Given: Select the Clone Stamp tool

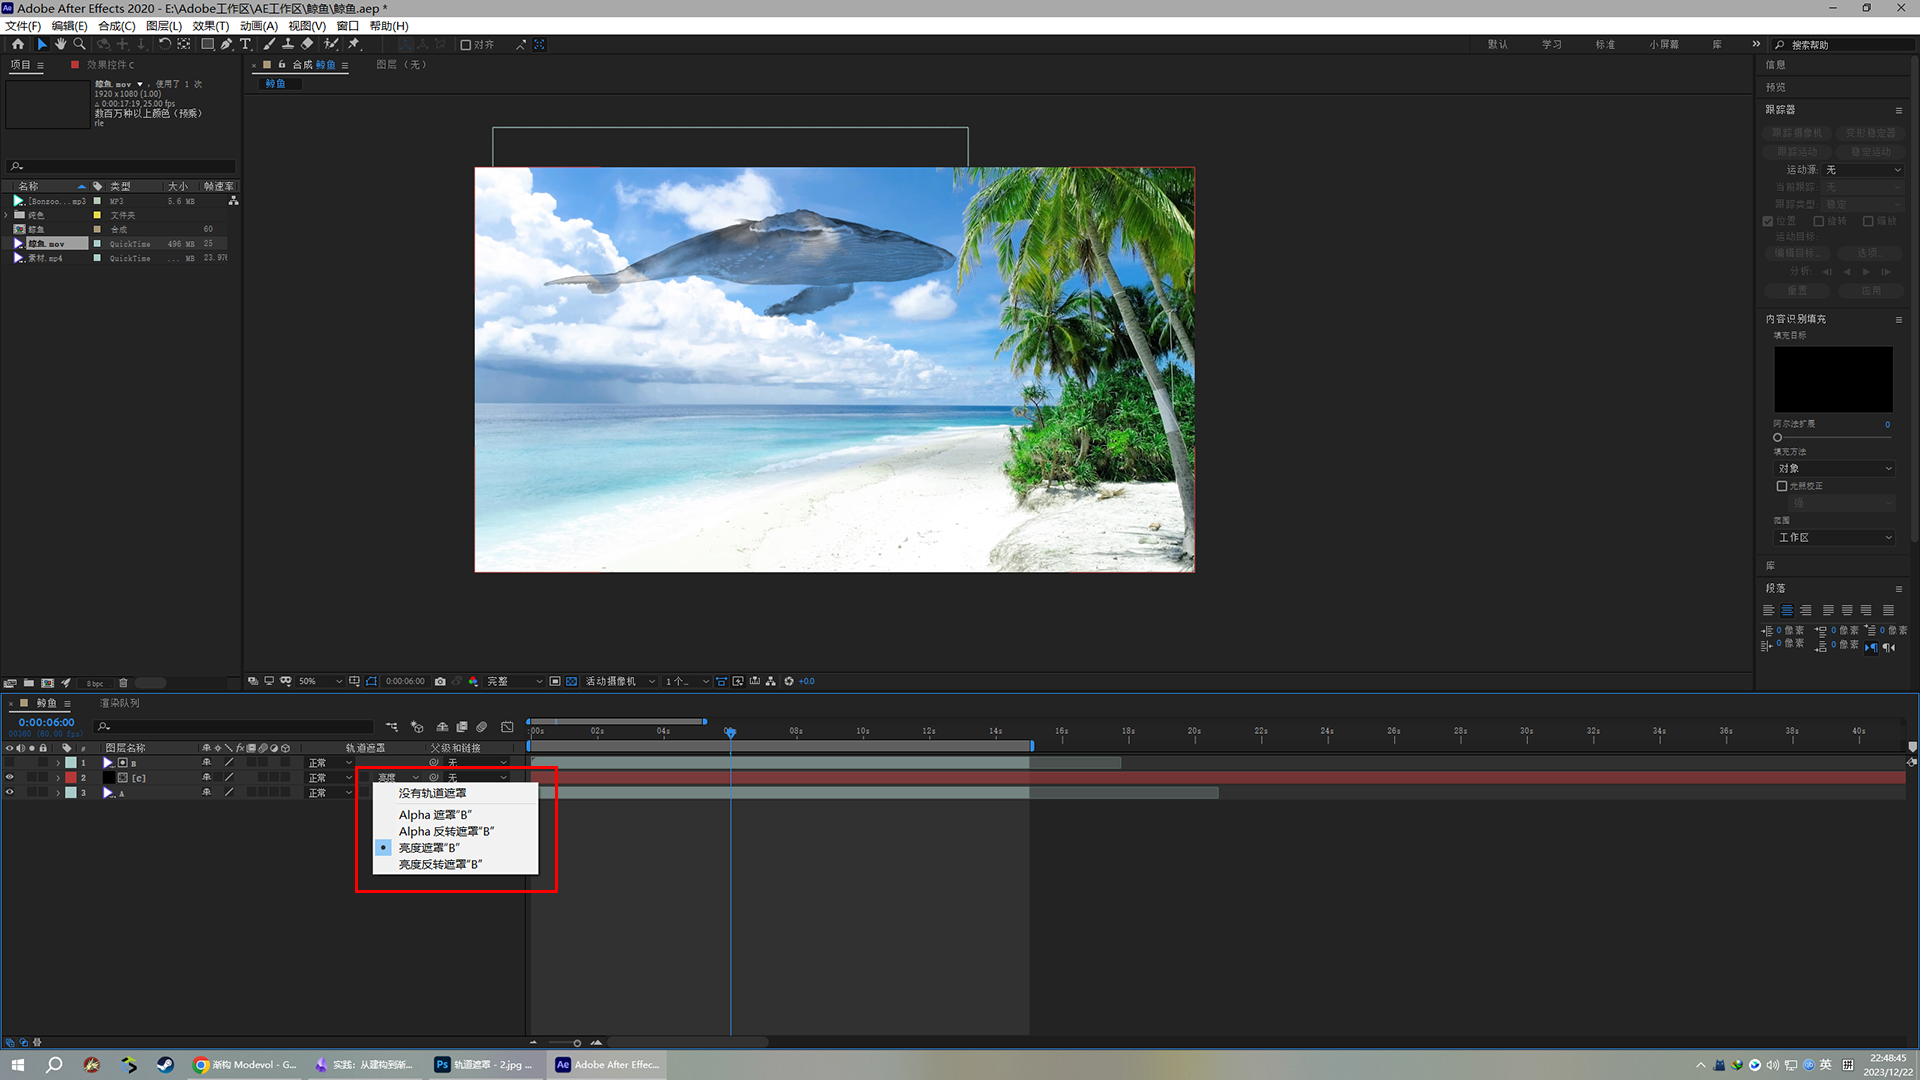Looking at the screenshot, I should (288, 44).
